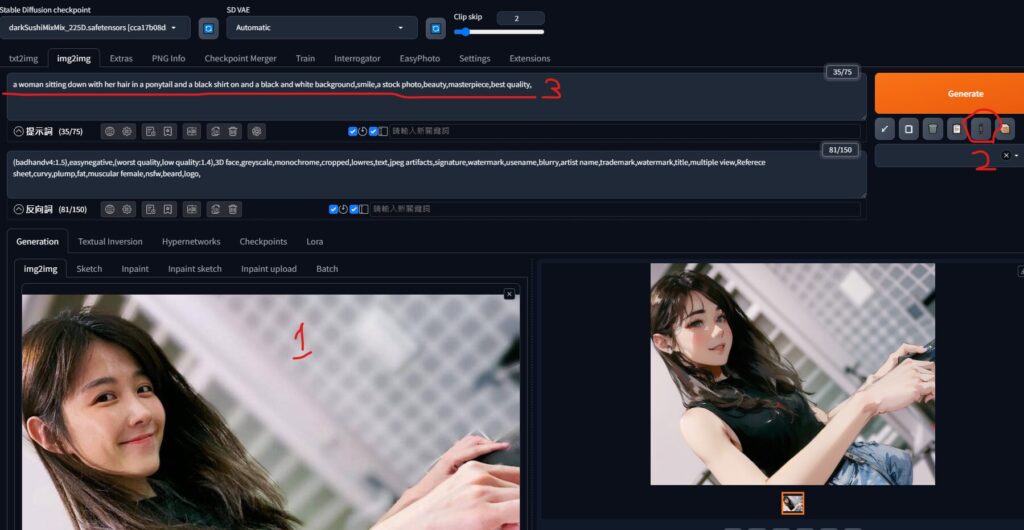Open the Stable Diffusion checkpoint dropdown
The width and height of the screenshot is (1024, 530).
[x=96, y=28]
